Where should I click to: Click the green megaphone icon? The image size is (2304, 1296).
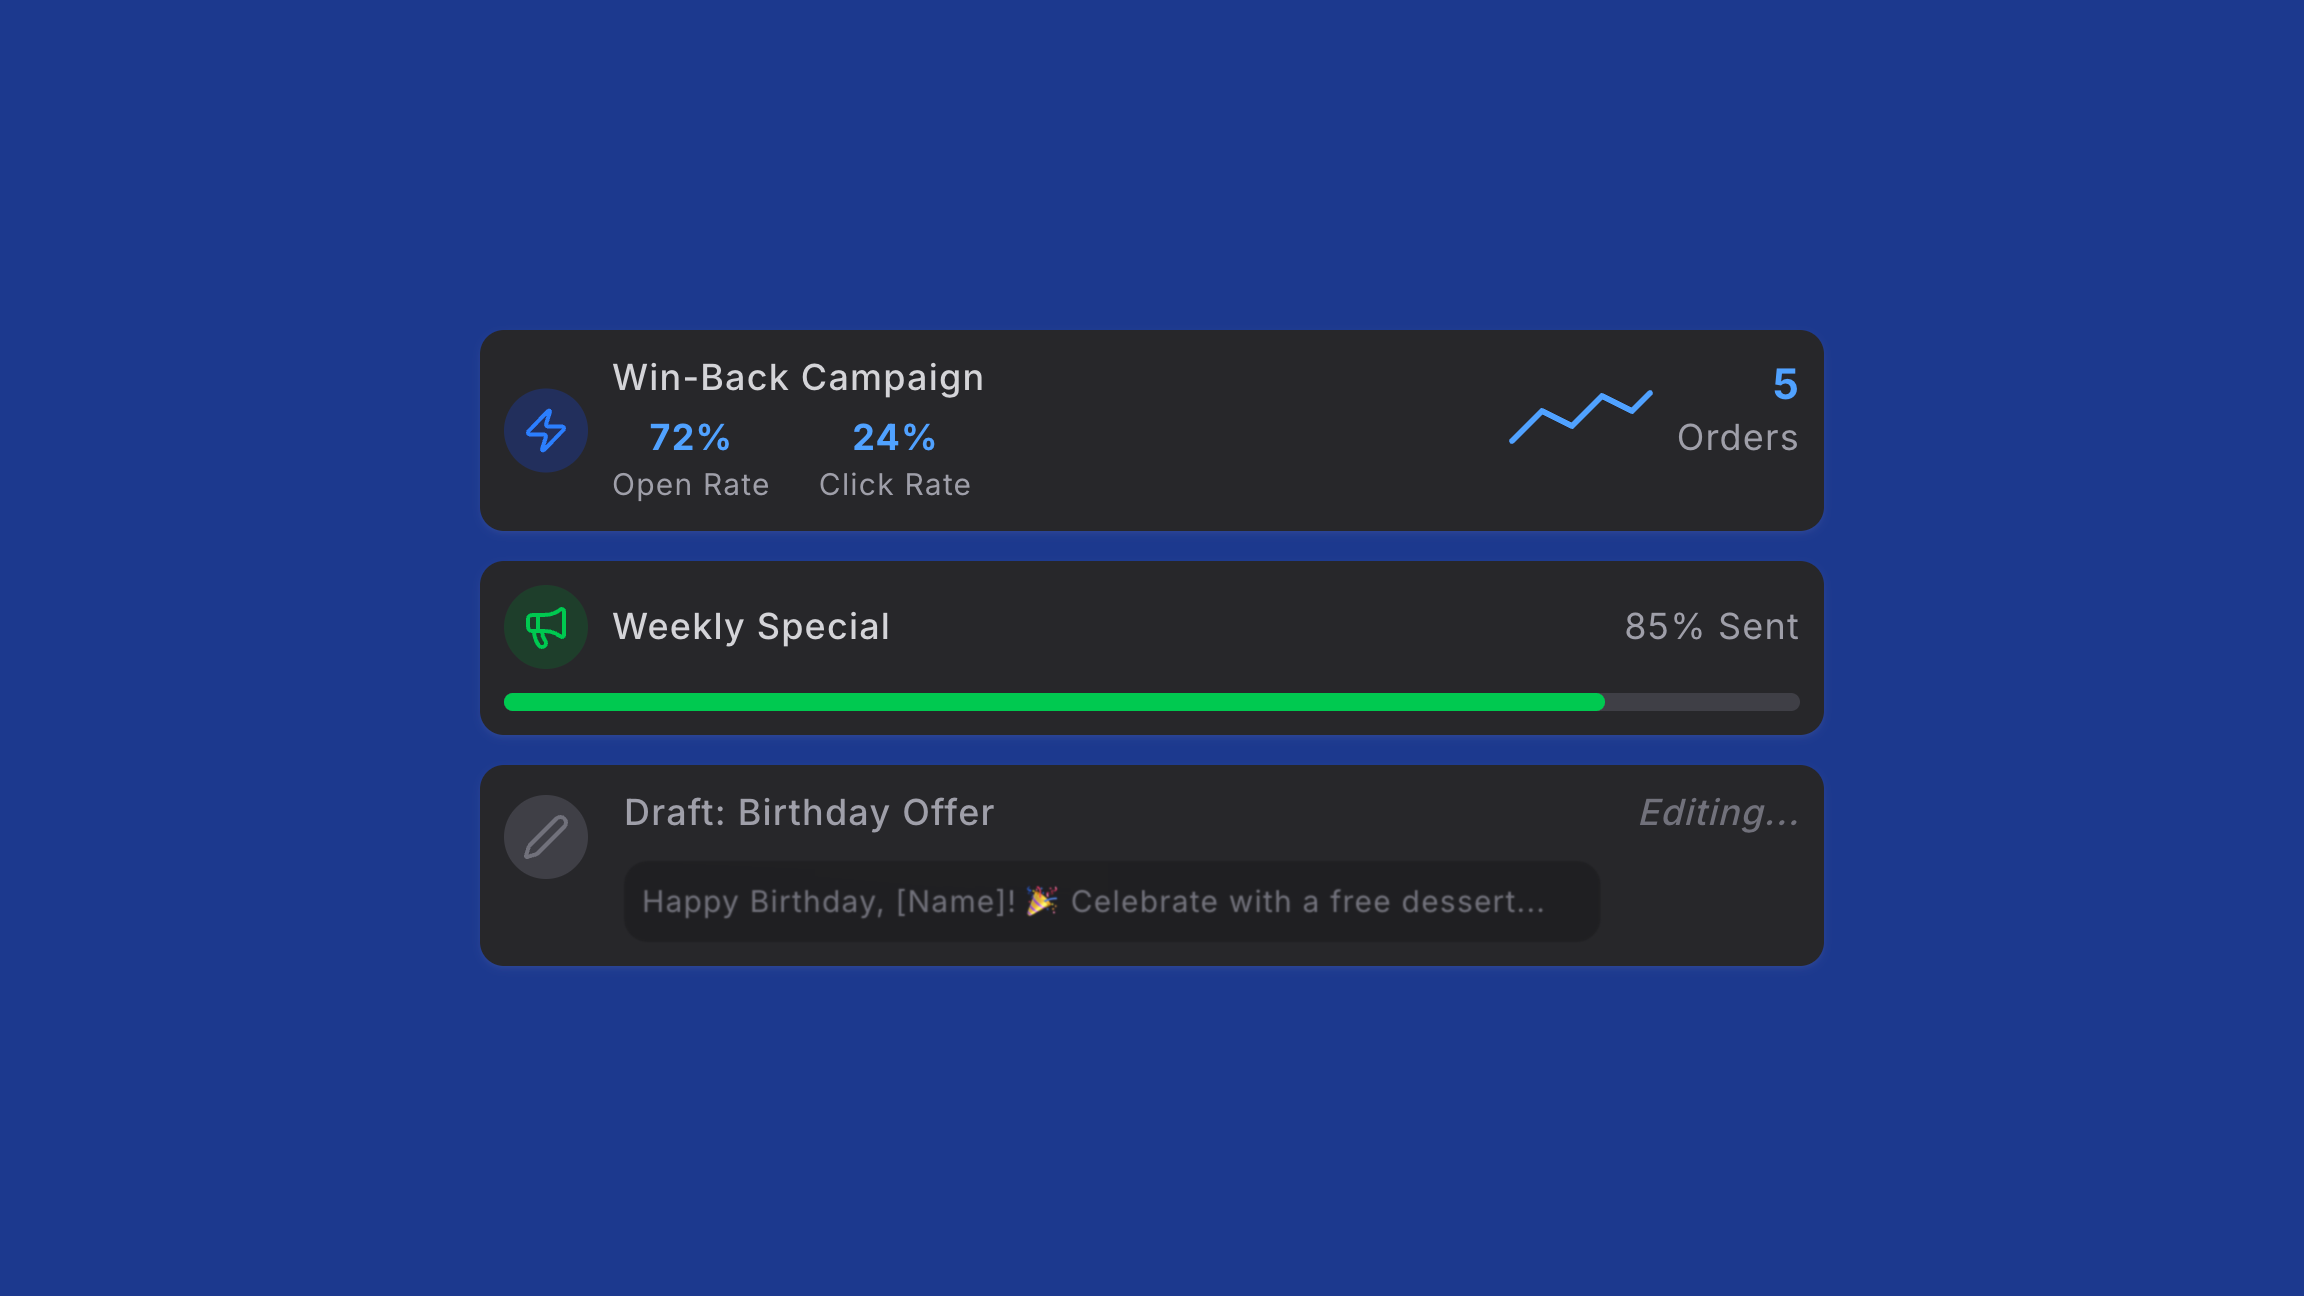pyautogui.click(x=546, y=627)
